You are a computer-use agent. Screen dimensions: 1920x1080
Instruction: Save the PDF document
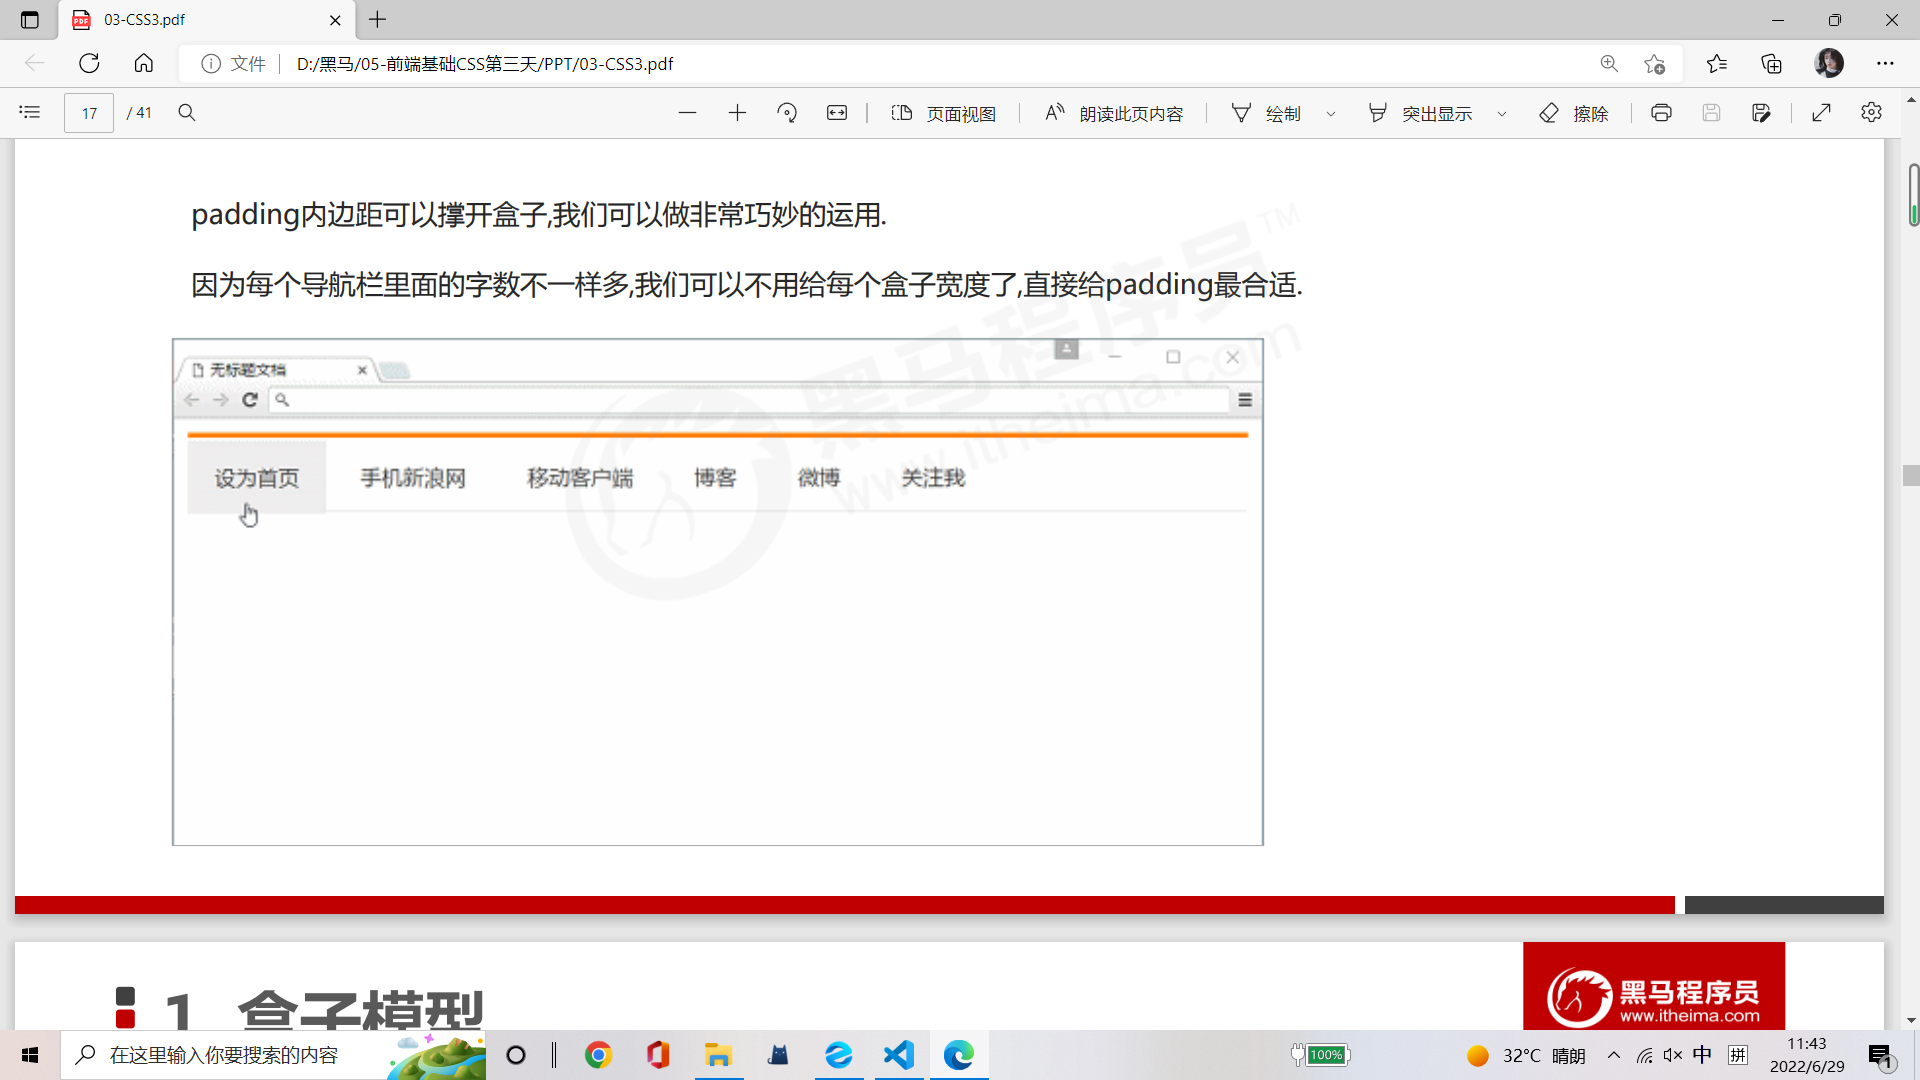click(x=1711, y=113)
